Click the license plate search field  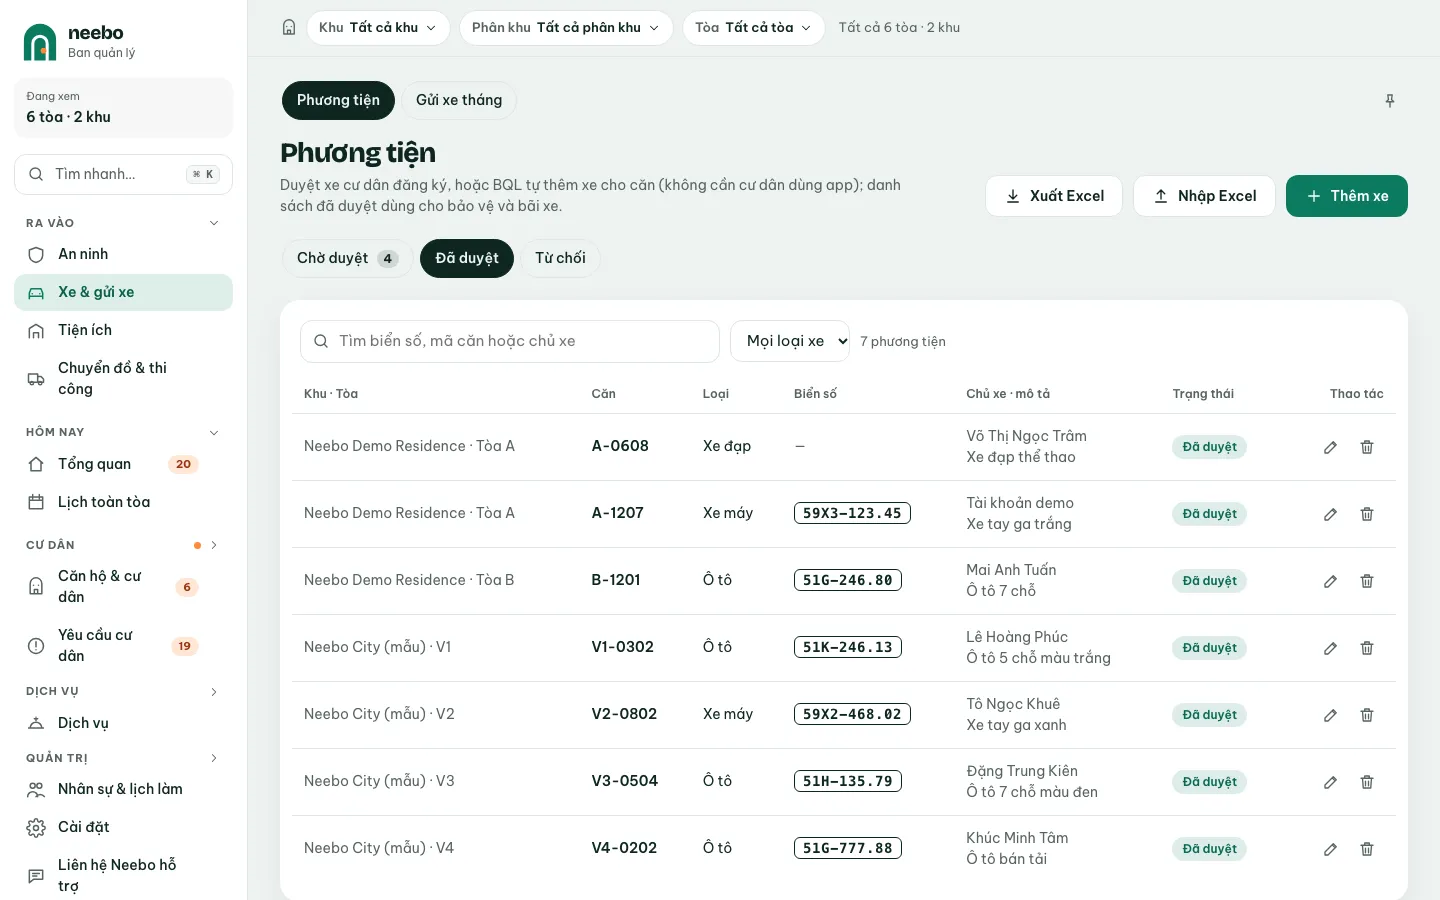pos(510,341)
